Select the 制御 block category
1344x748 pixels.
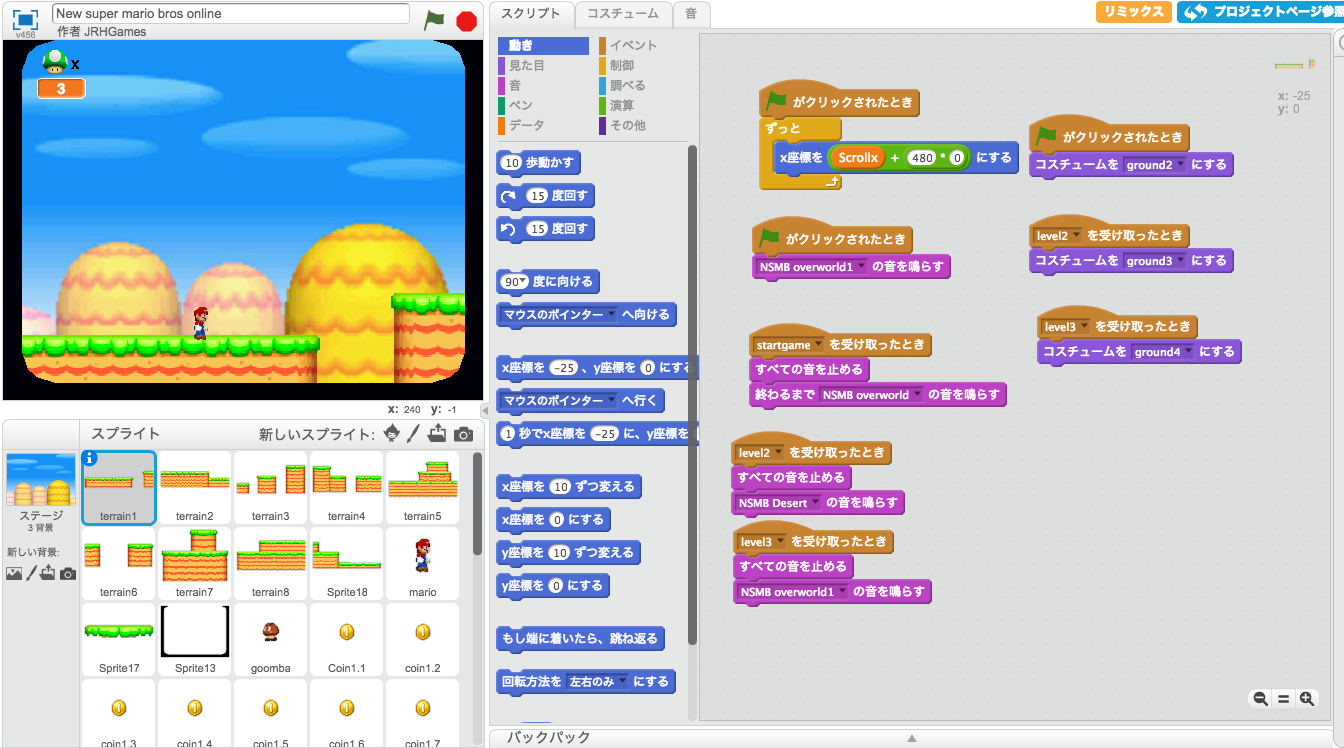pos(643,66)
